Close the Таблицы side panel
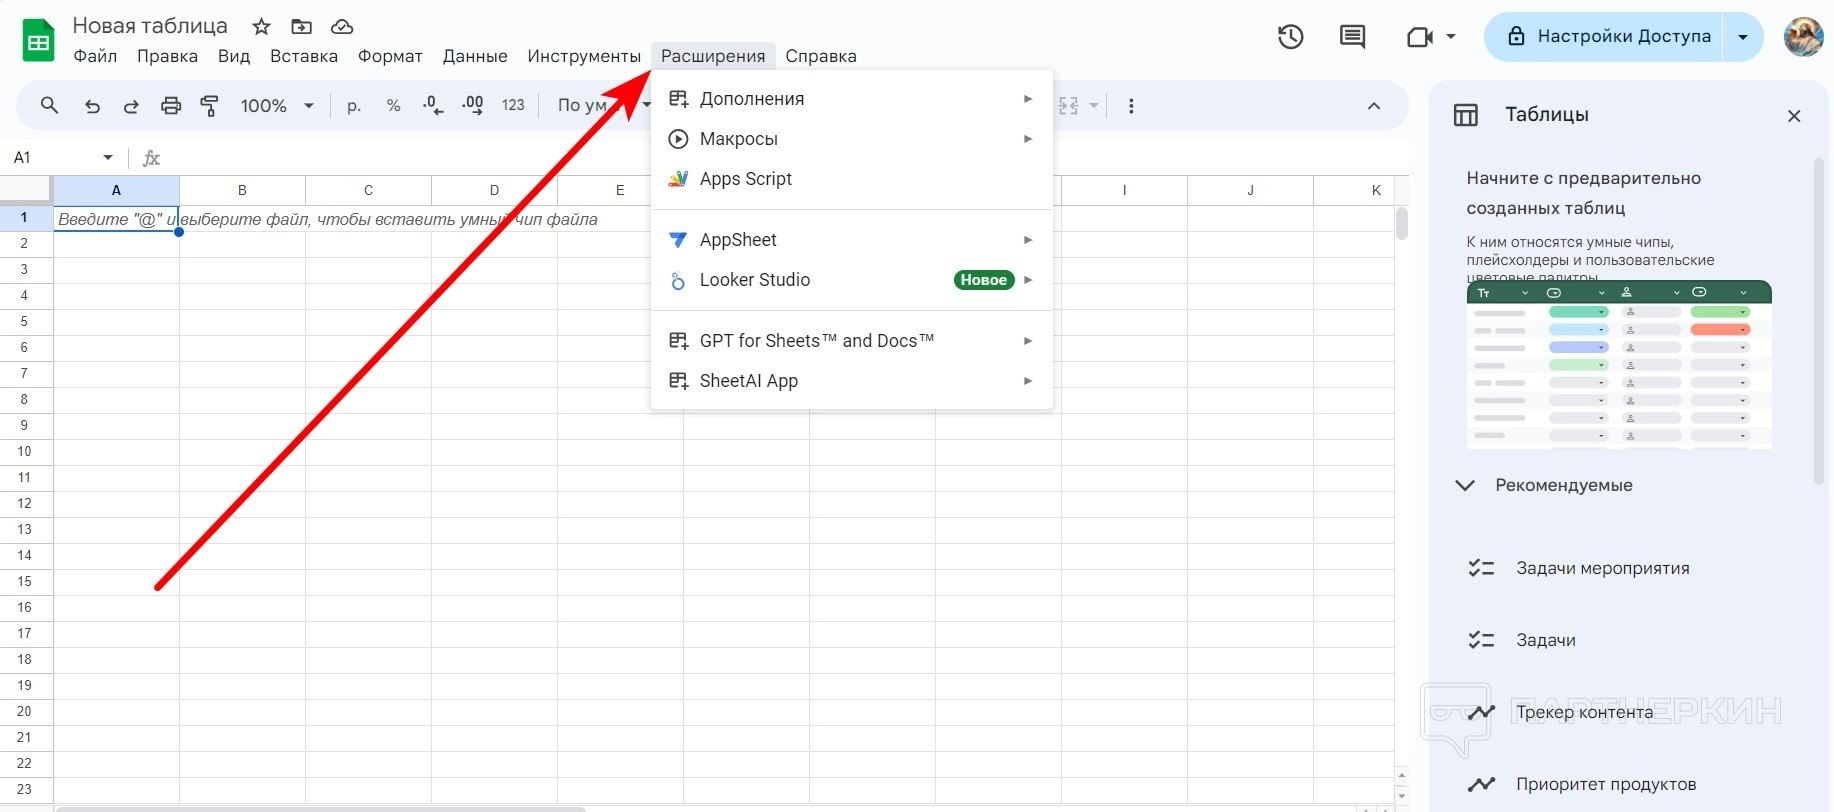The width and height of the screenshot is (1834, 812). (1794, 116)
